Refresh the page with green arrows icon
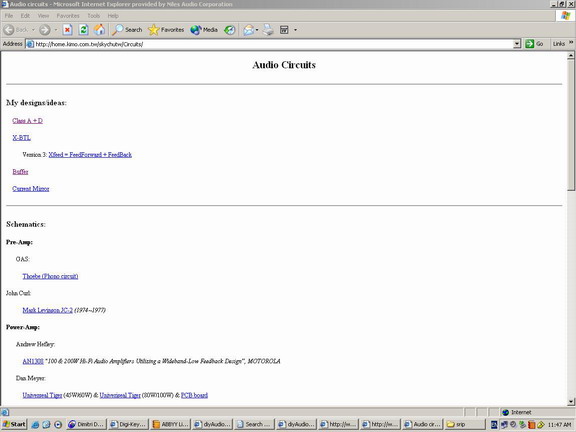 pyautogui.click(x=83, y=30)
